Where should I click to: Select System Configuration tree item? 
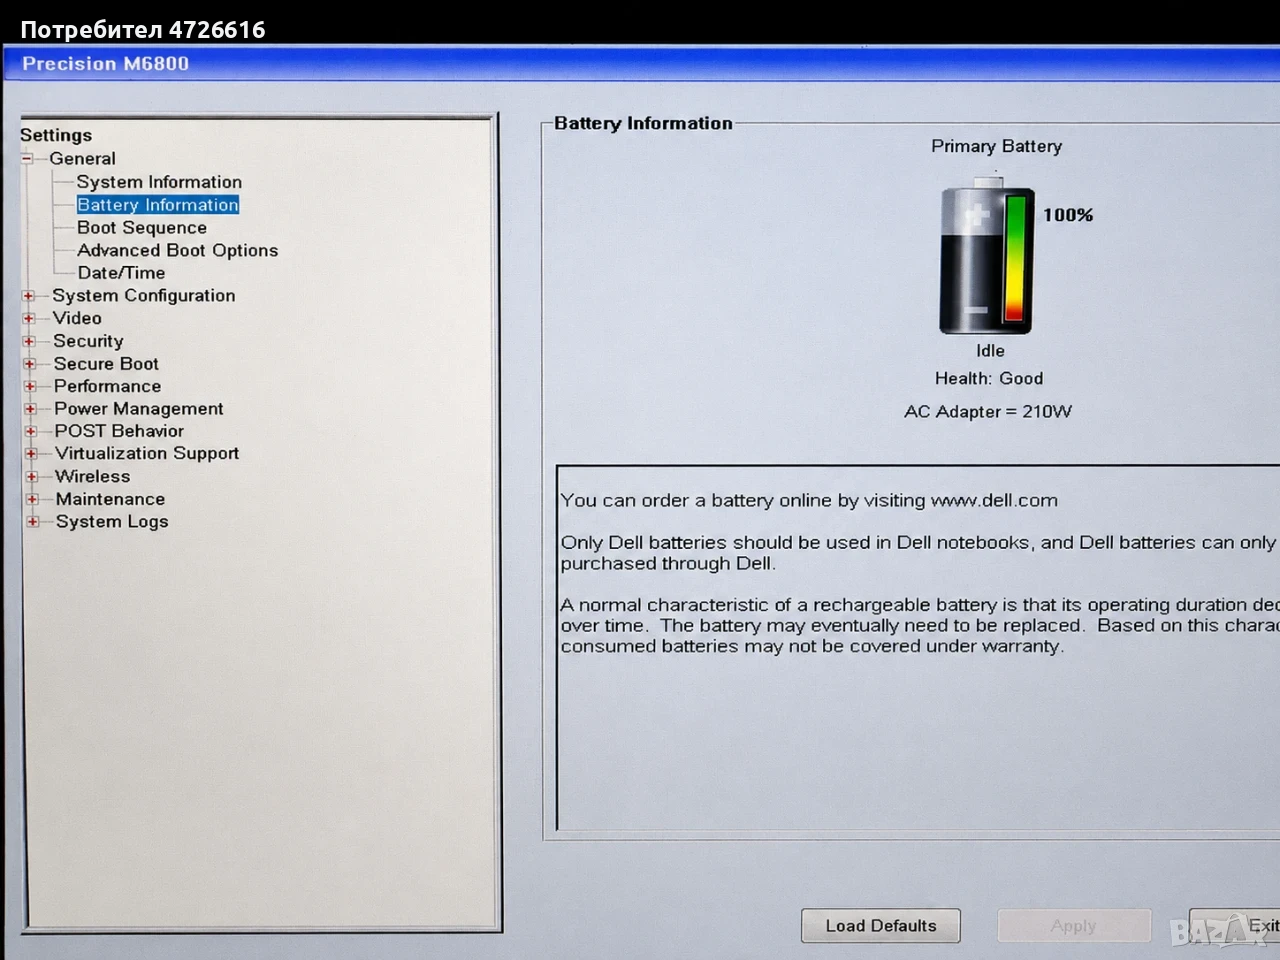tap(144, 296)
